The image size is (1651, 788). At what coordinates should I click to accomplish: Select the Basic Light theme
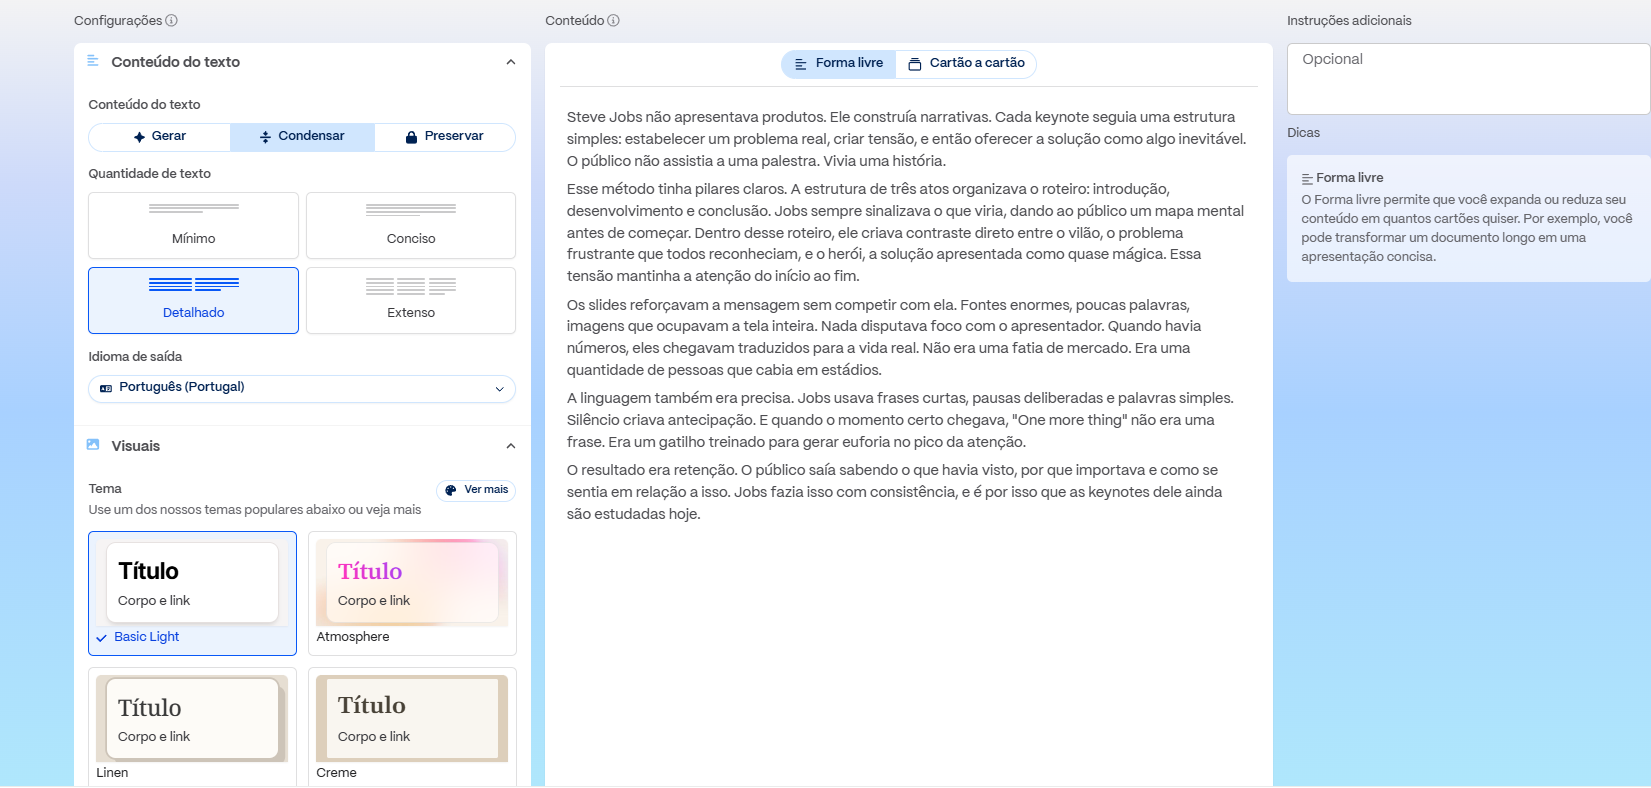click(193, 593)
